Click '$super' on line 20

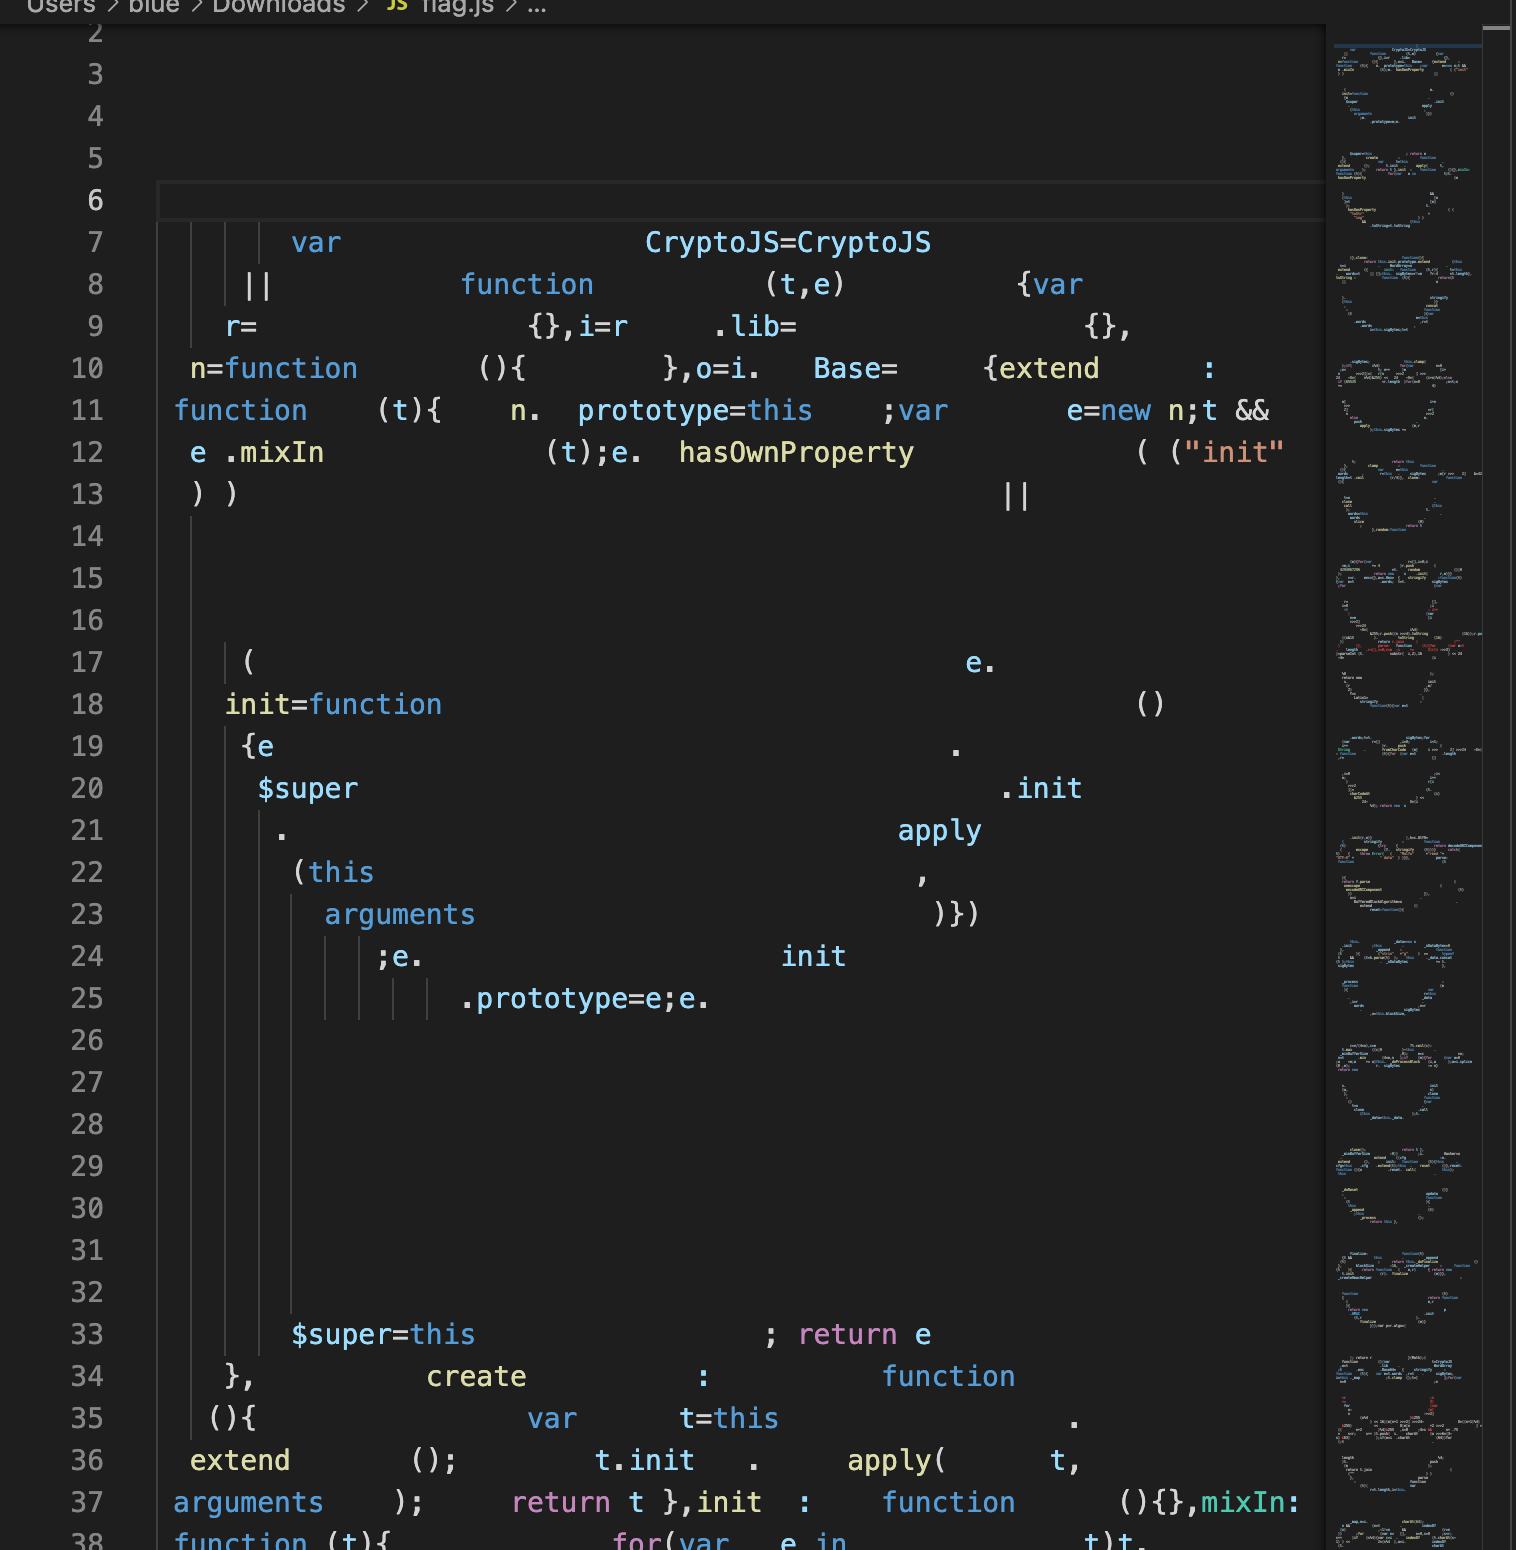(x=308, y=789)
